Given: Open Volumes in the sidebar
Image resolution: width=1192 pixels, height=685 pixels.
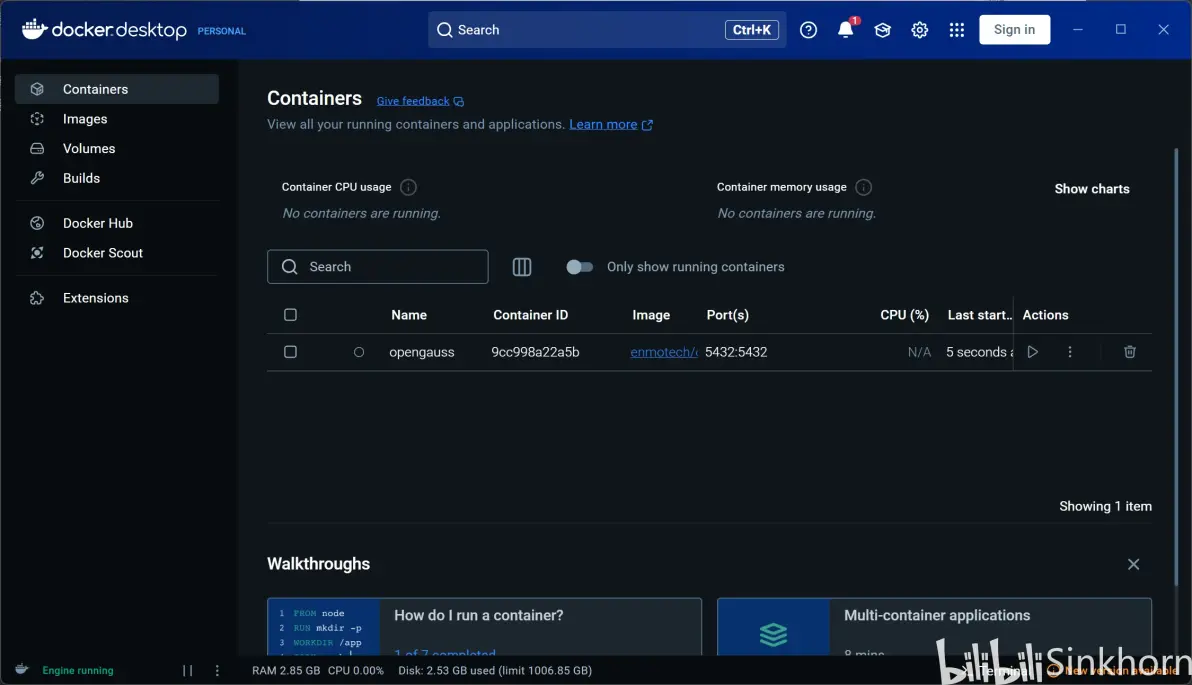Looking at the screenshot, I should click(x=117, y=148).
